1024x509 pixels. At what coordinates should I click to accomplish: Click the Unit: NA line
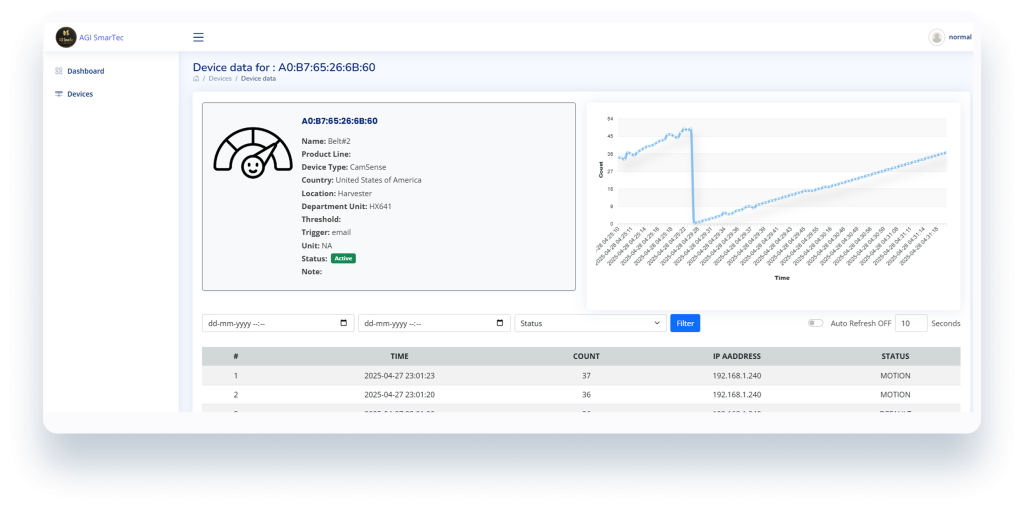point(317,246)
